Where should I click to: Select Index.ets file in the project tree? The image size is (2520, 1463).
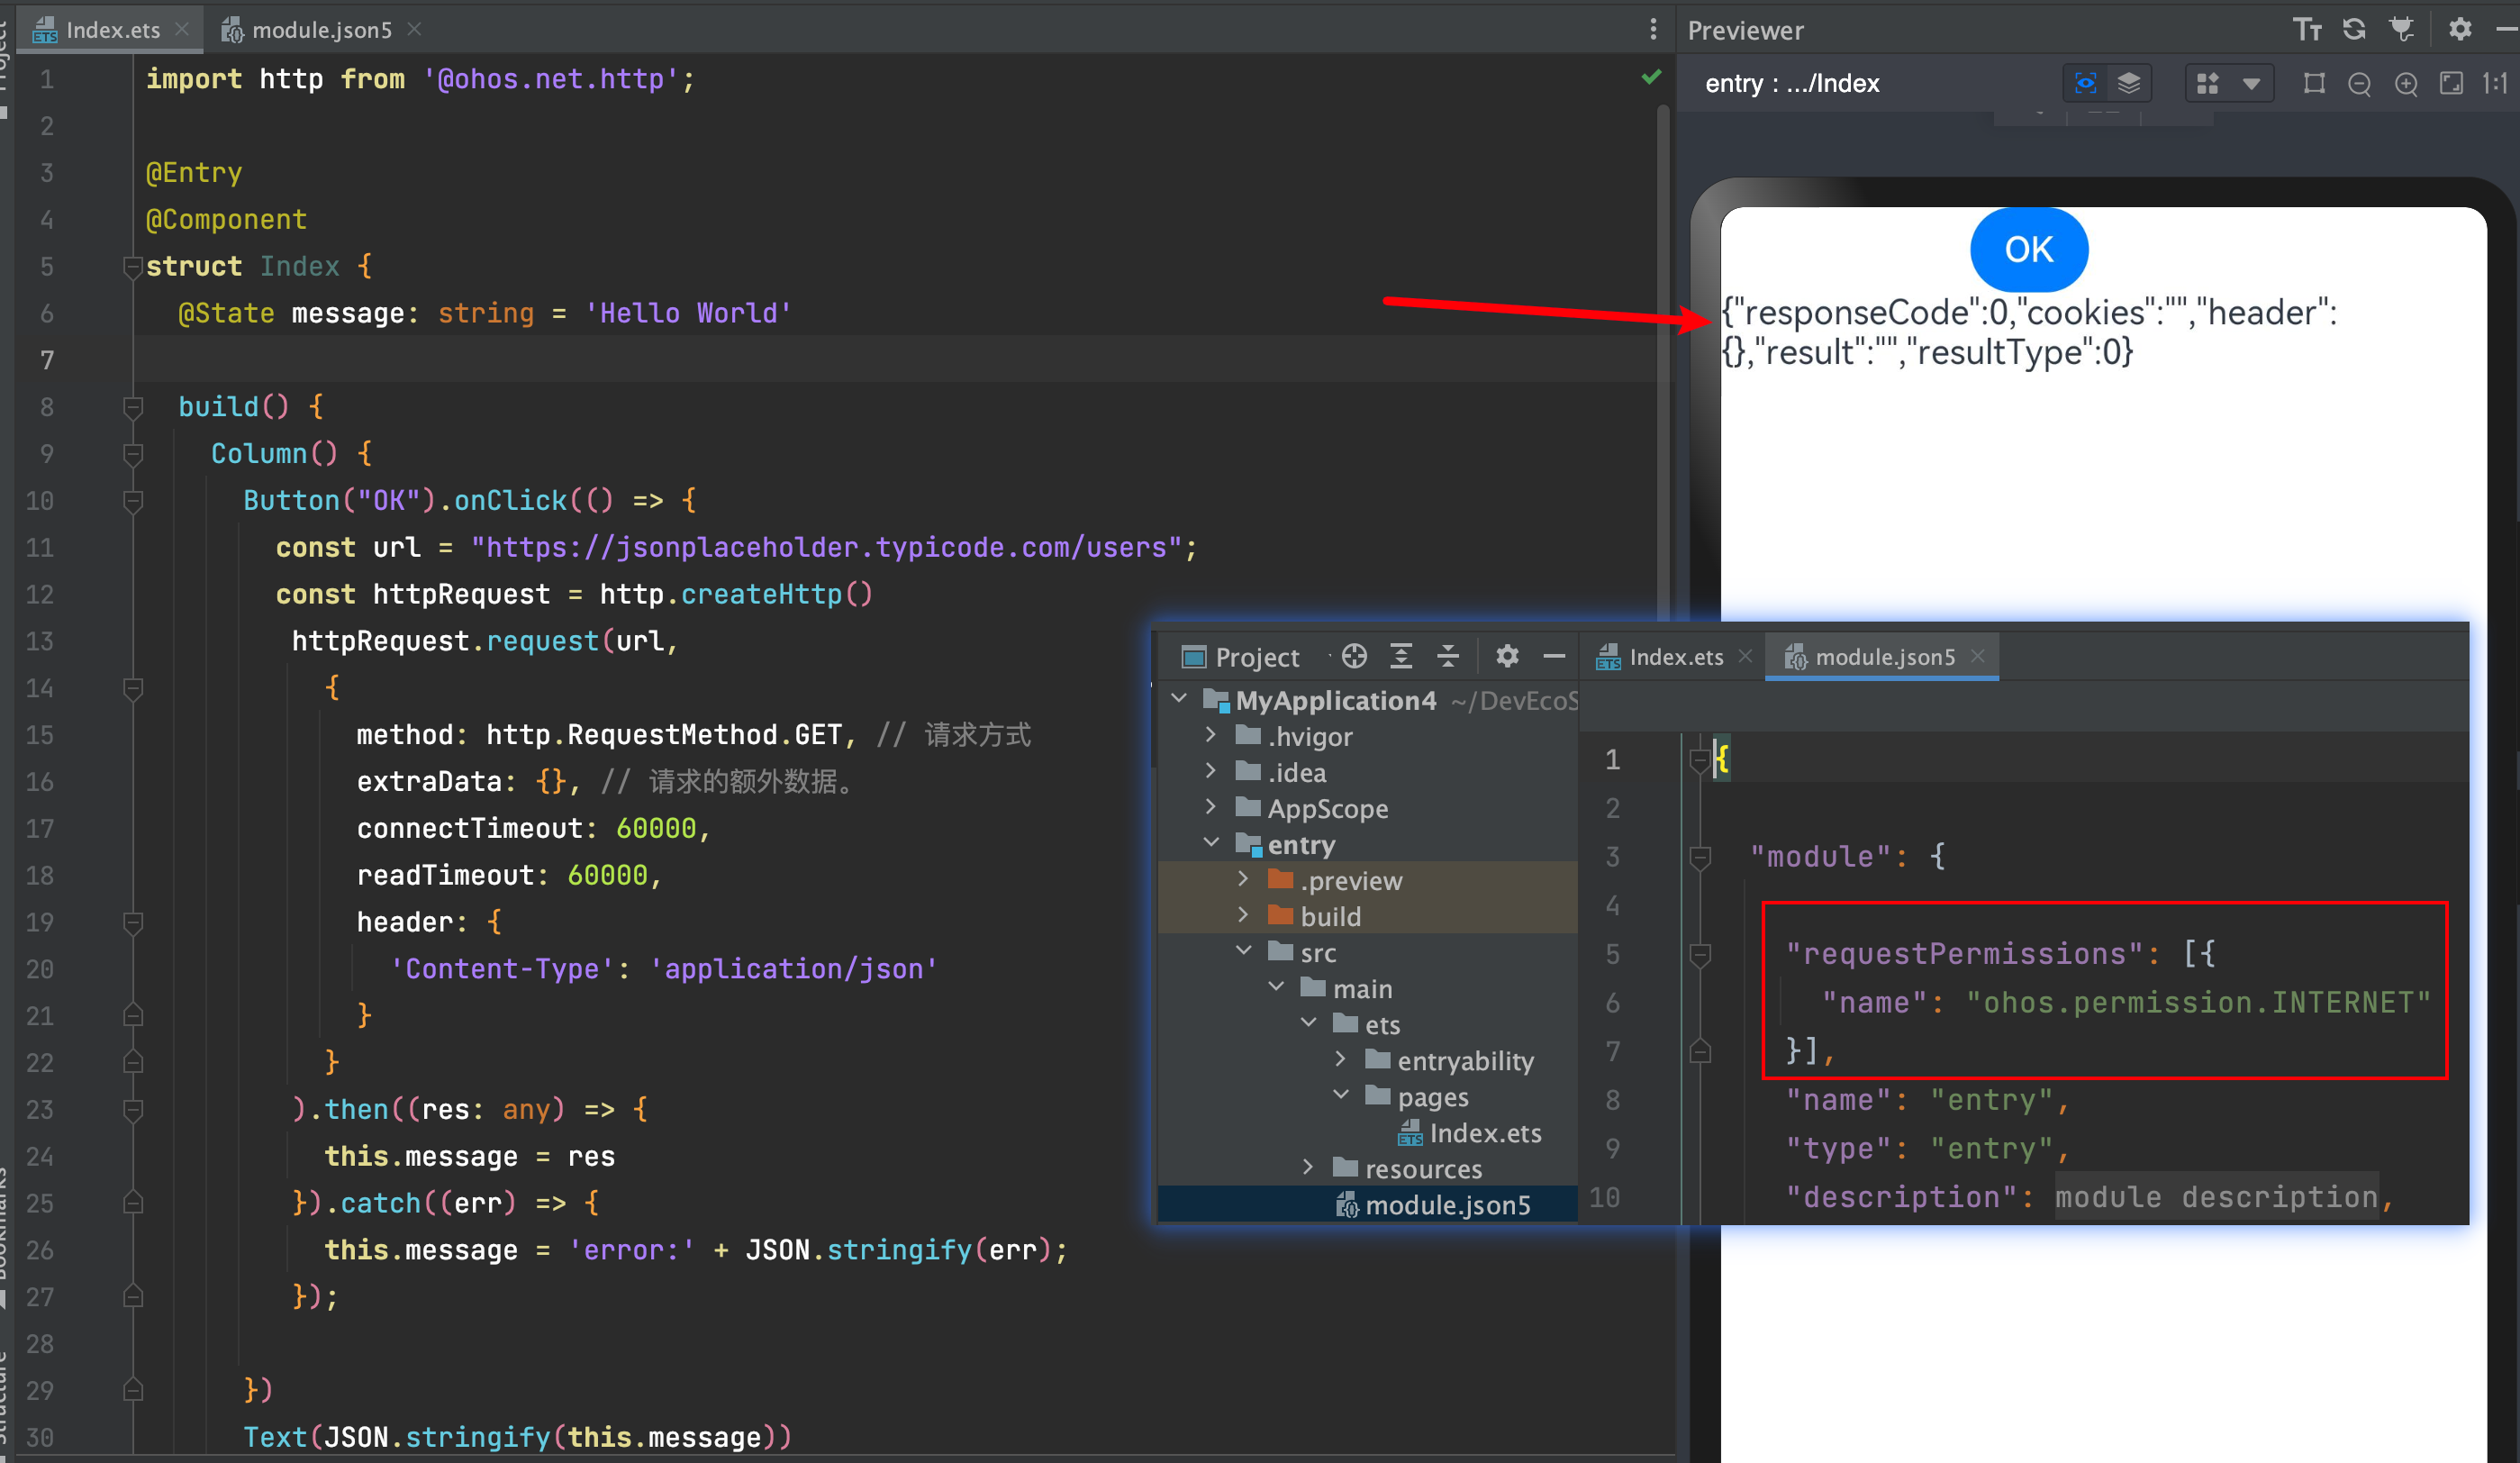coord(1470,1133)
